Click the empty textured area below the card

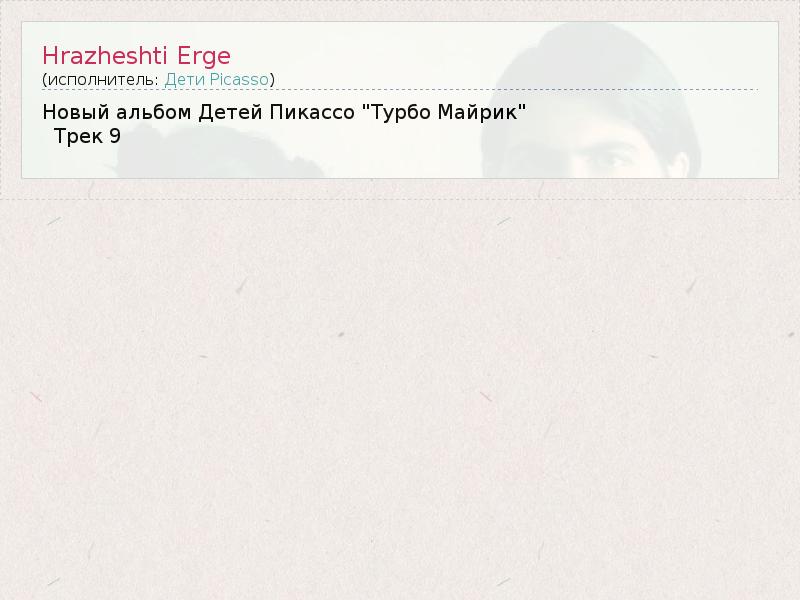pos(400,398)
